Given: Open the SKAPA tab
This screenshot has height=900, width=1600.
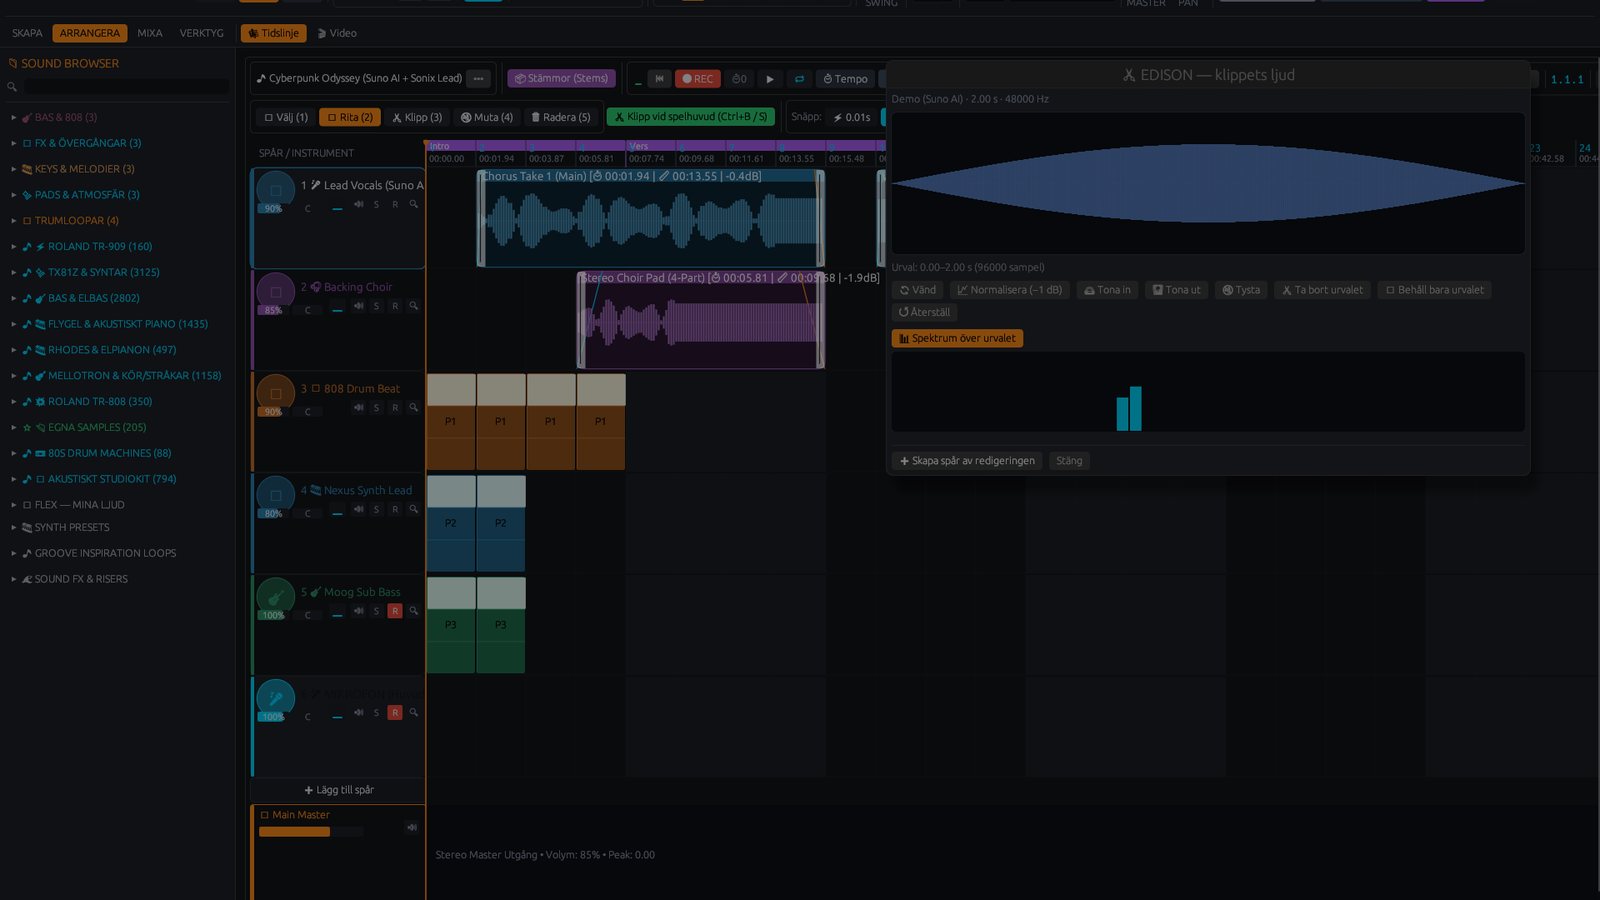Looking at the screenshot, I should [27, 33].
